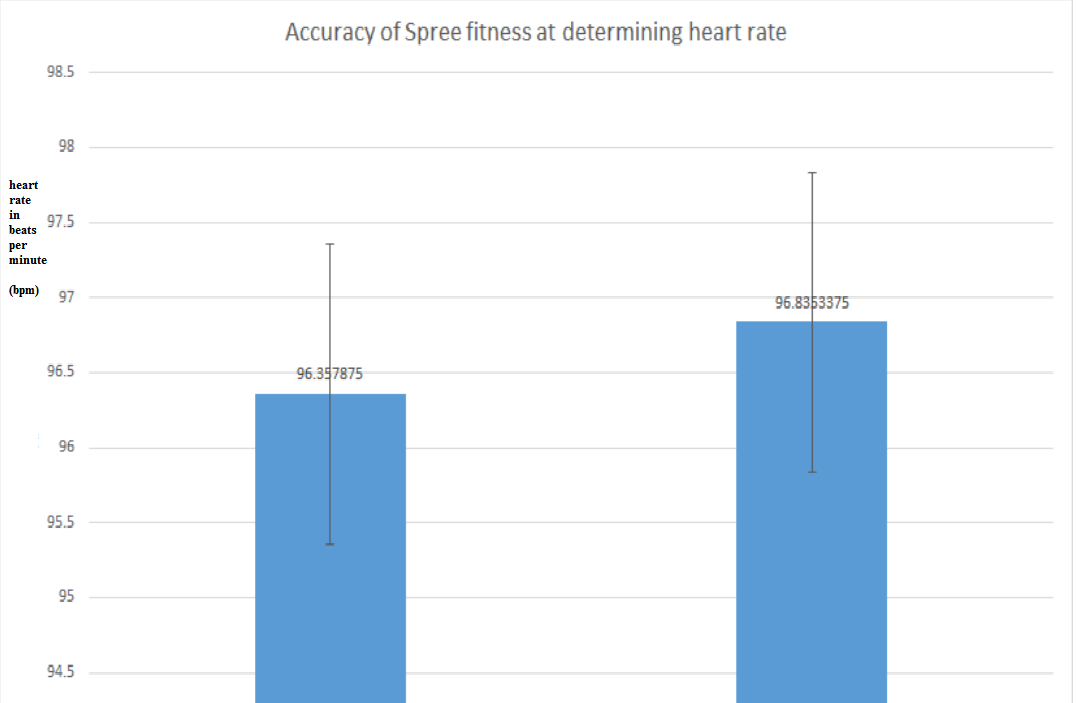Image resolution: width=1076 pixels, height=703 pixels.
Task: Click the heart rate vertical axis title
Action: pos(27,223)
